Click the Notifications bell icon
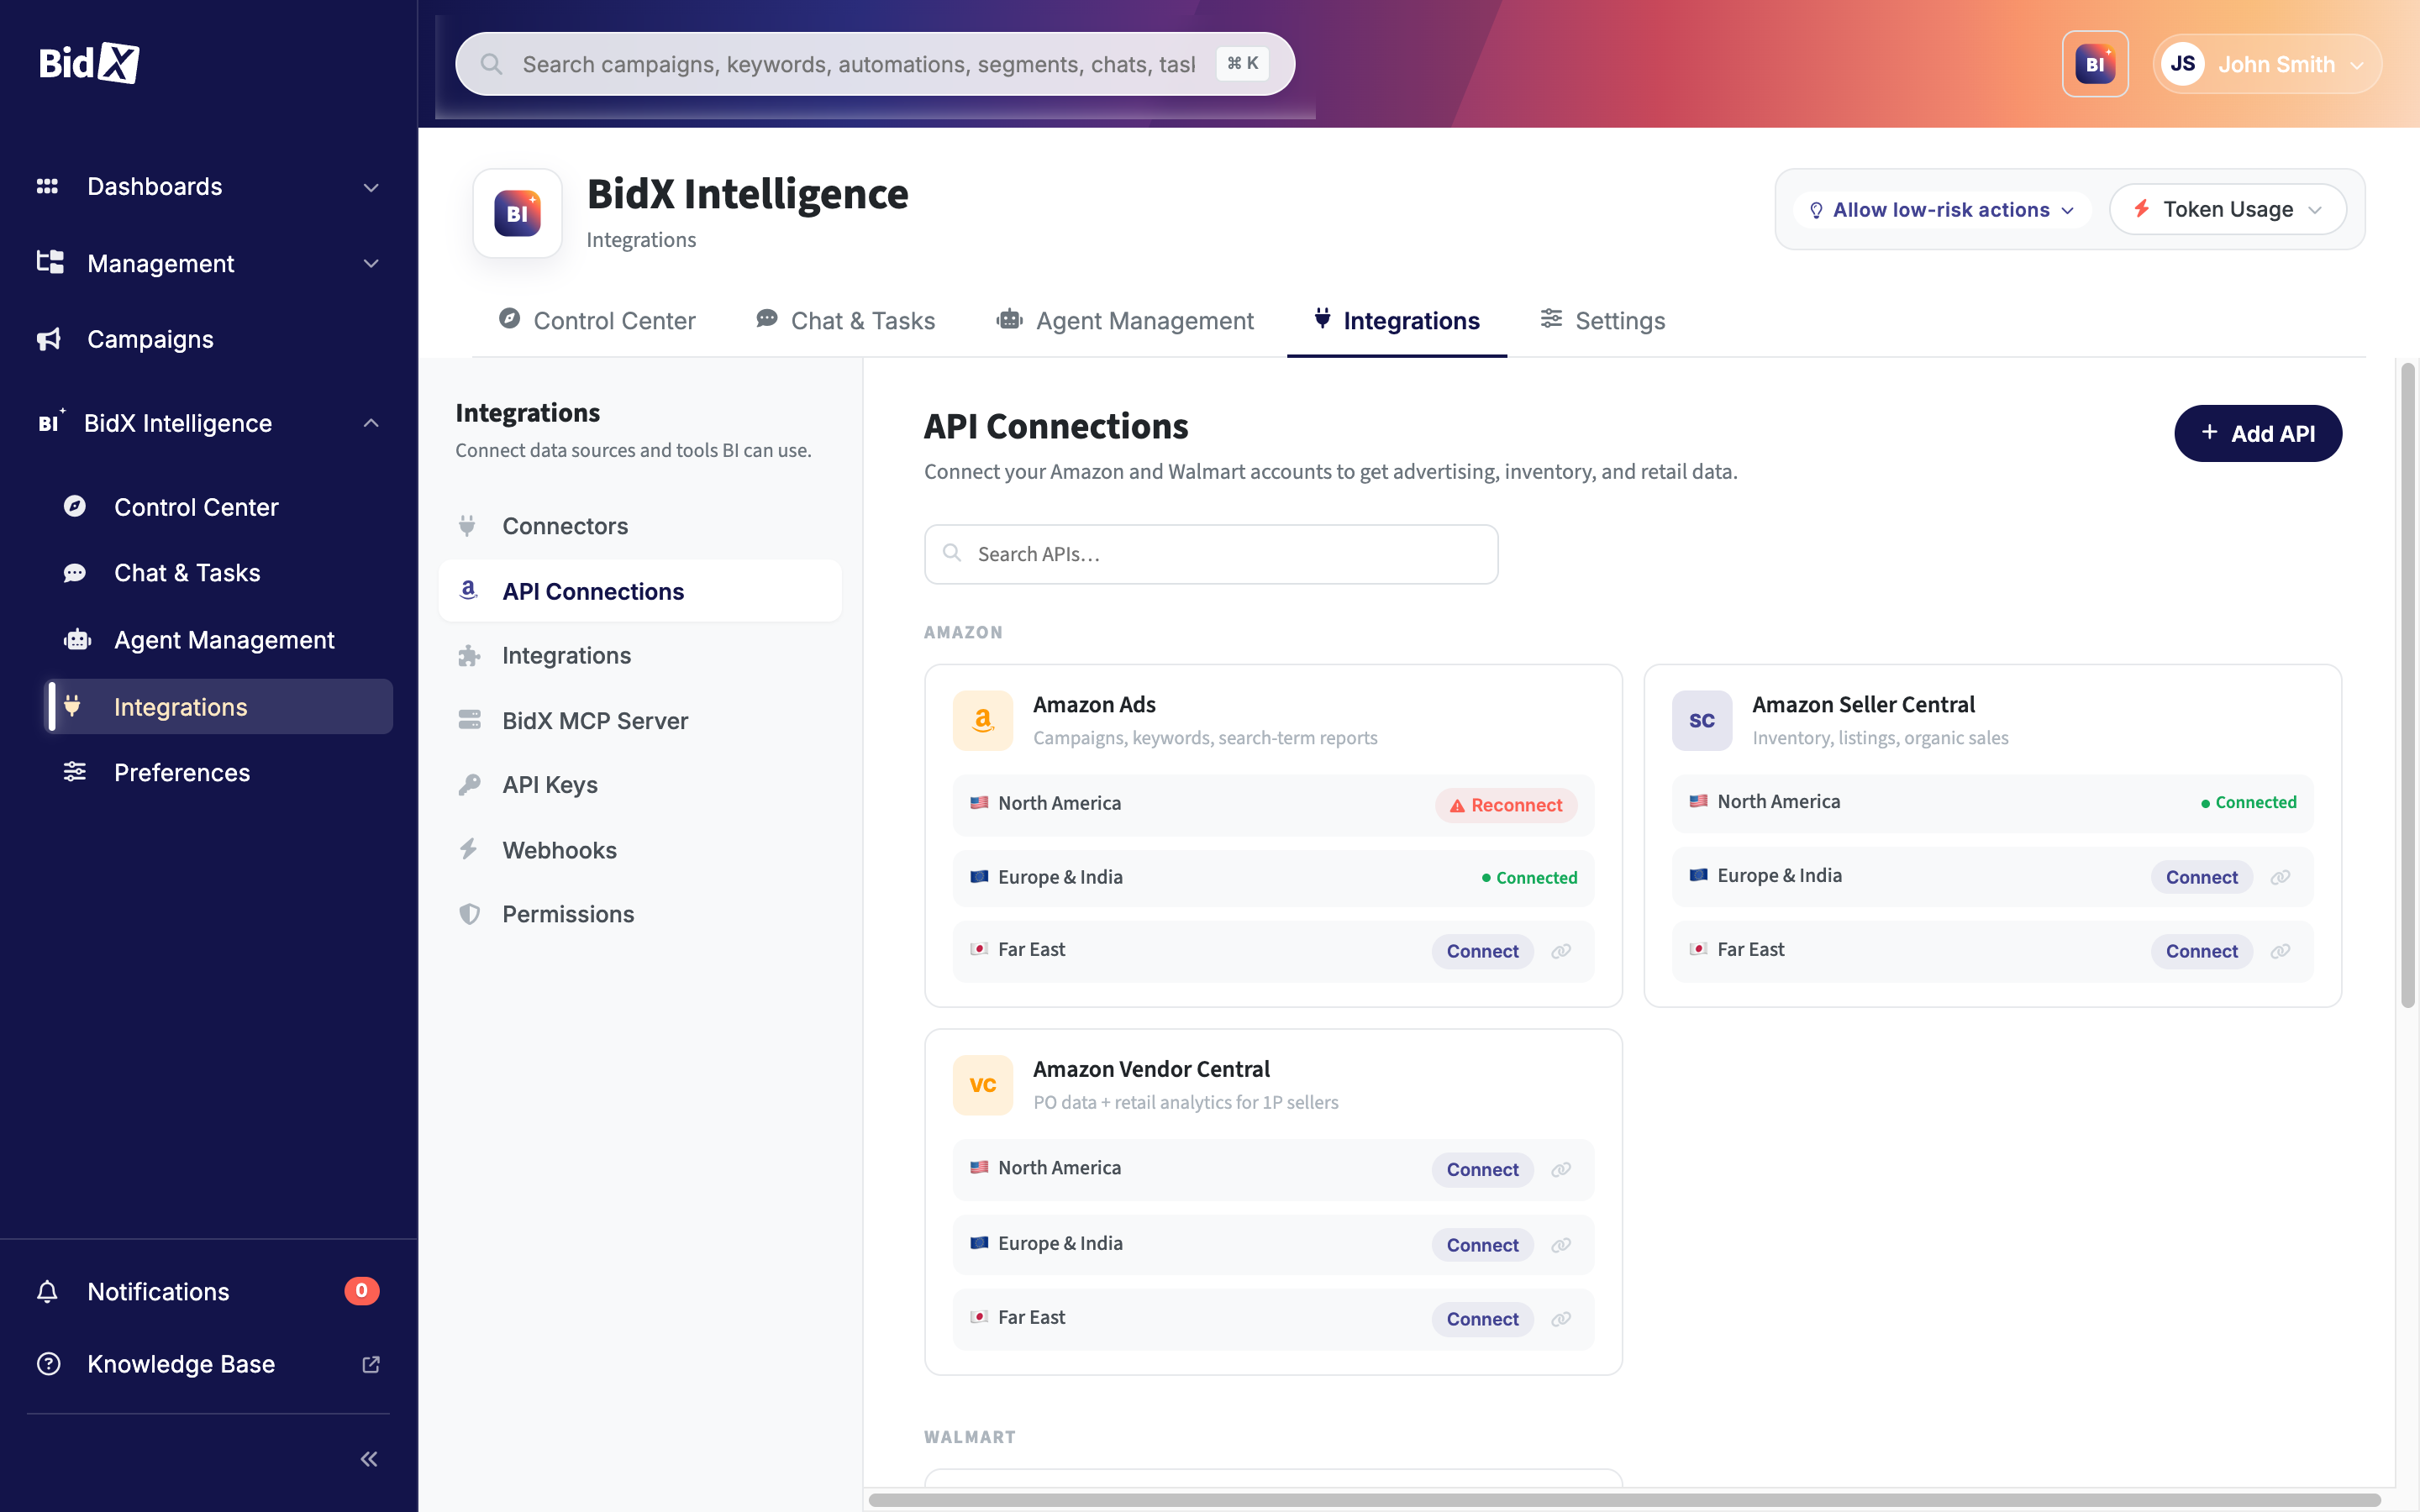Image resolution: width=2420 pixels, height=1512 pixels. [47, 1291]
